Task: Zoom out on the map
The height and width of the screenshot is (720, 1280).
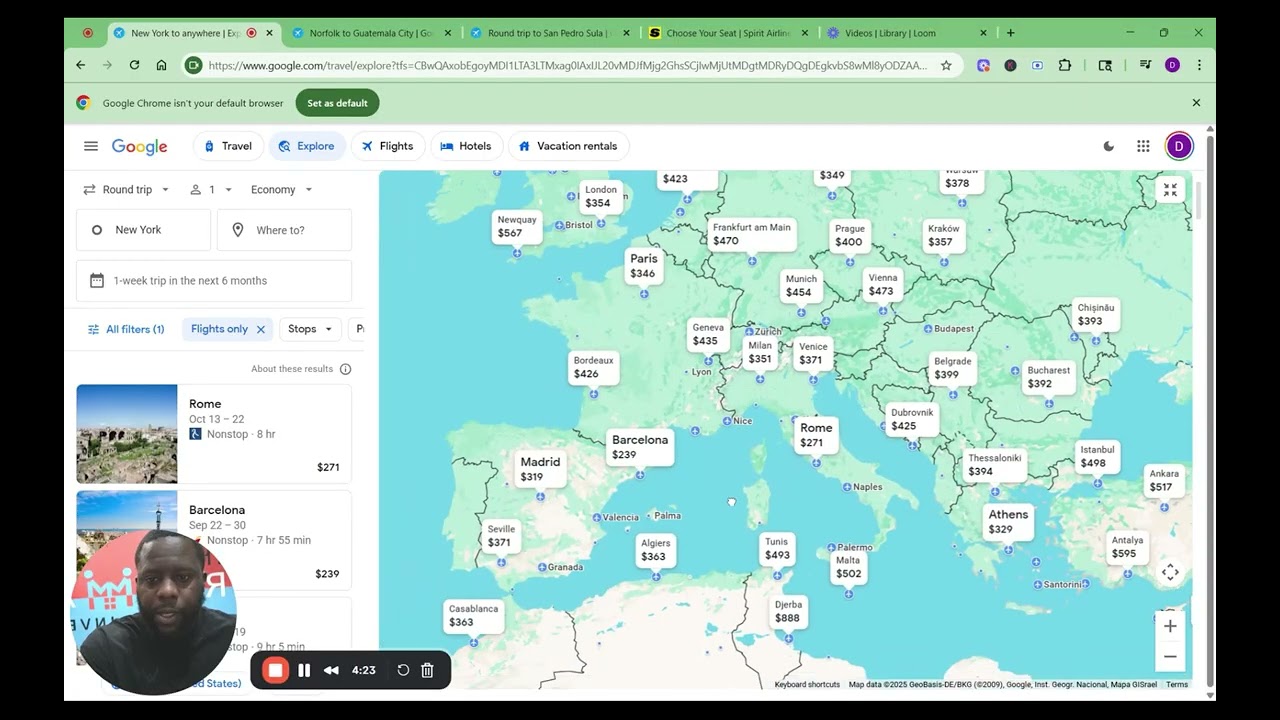Action: pyautogui.click(x=1170, y=657)
